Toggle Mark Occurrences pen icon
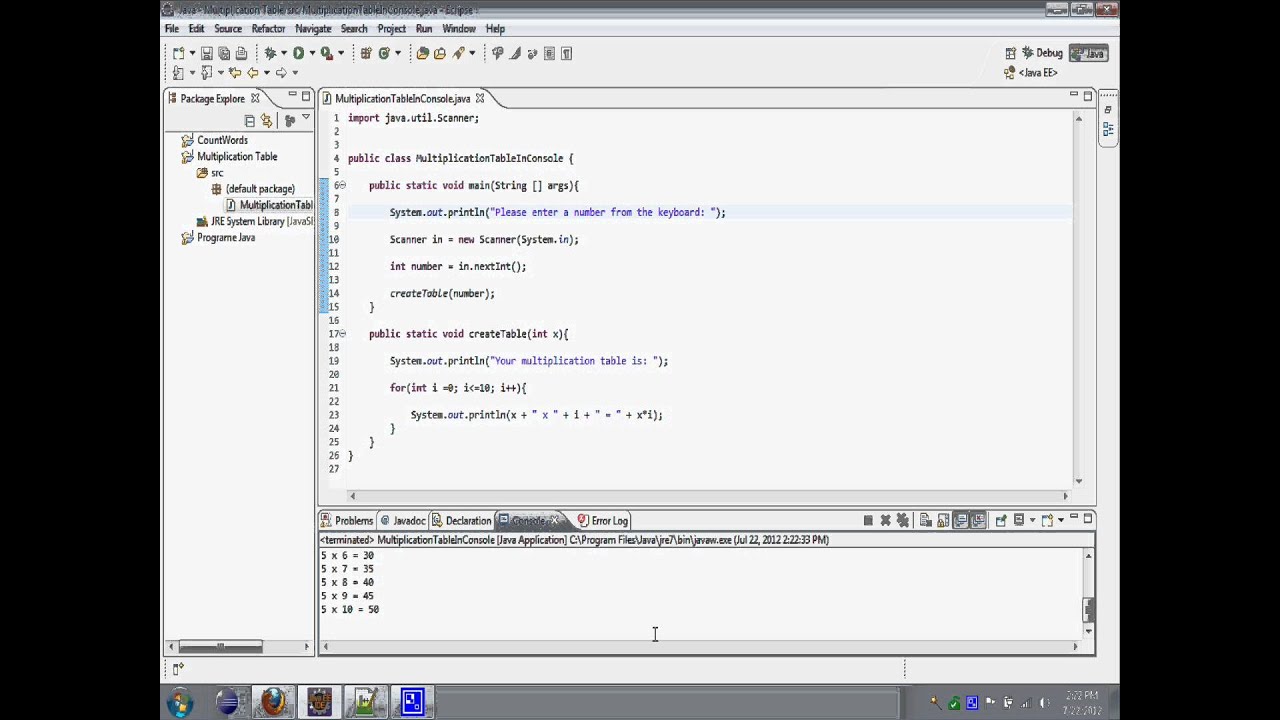The height and width of the screenshot is (720, 1280). [514, 53]
